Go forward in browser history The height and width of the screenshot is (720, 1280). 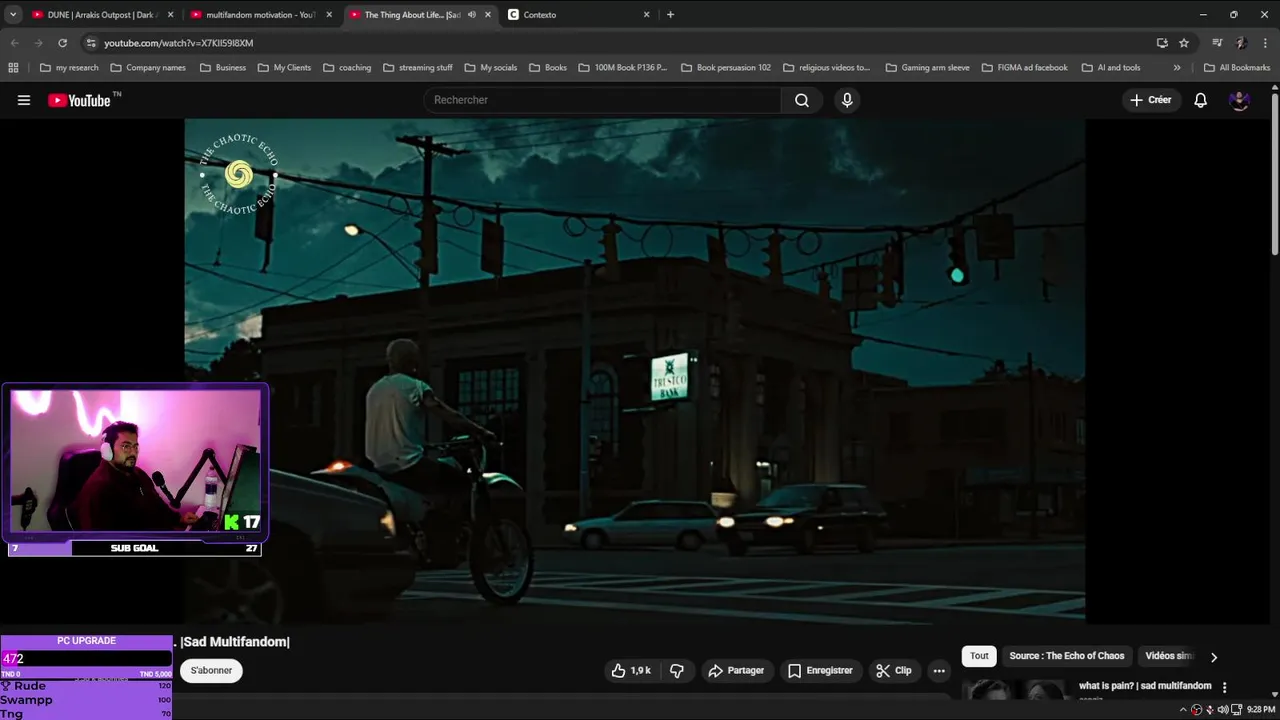point(38,43)
